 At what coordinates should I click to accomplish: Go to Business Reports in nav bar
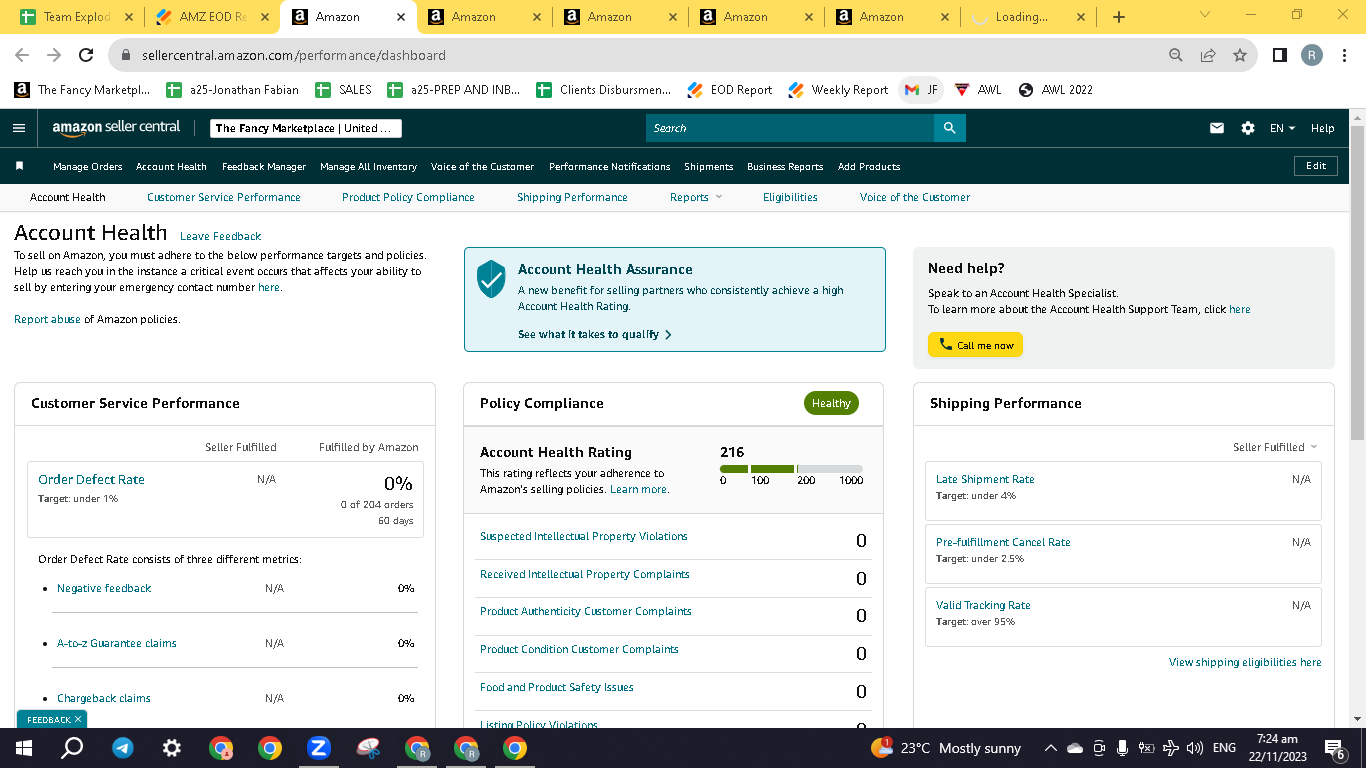tap(785, 166)
